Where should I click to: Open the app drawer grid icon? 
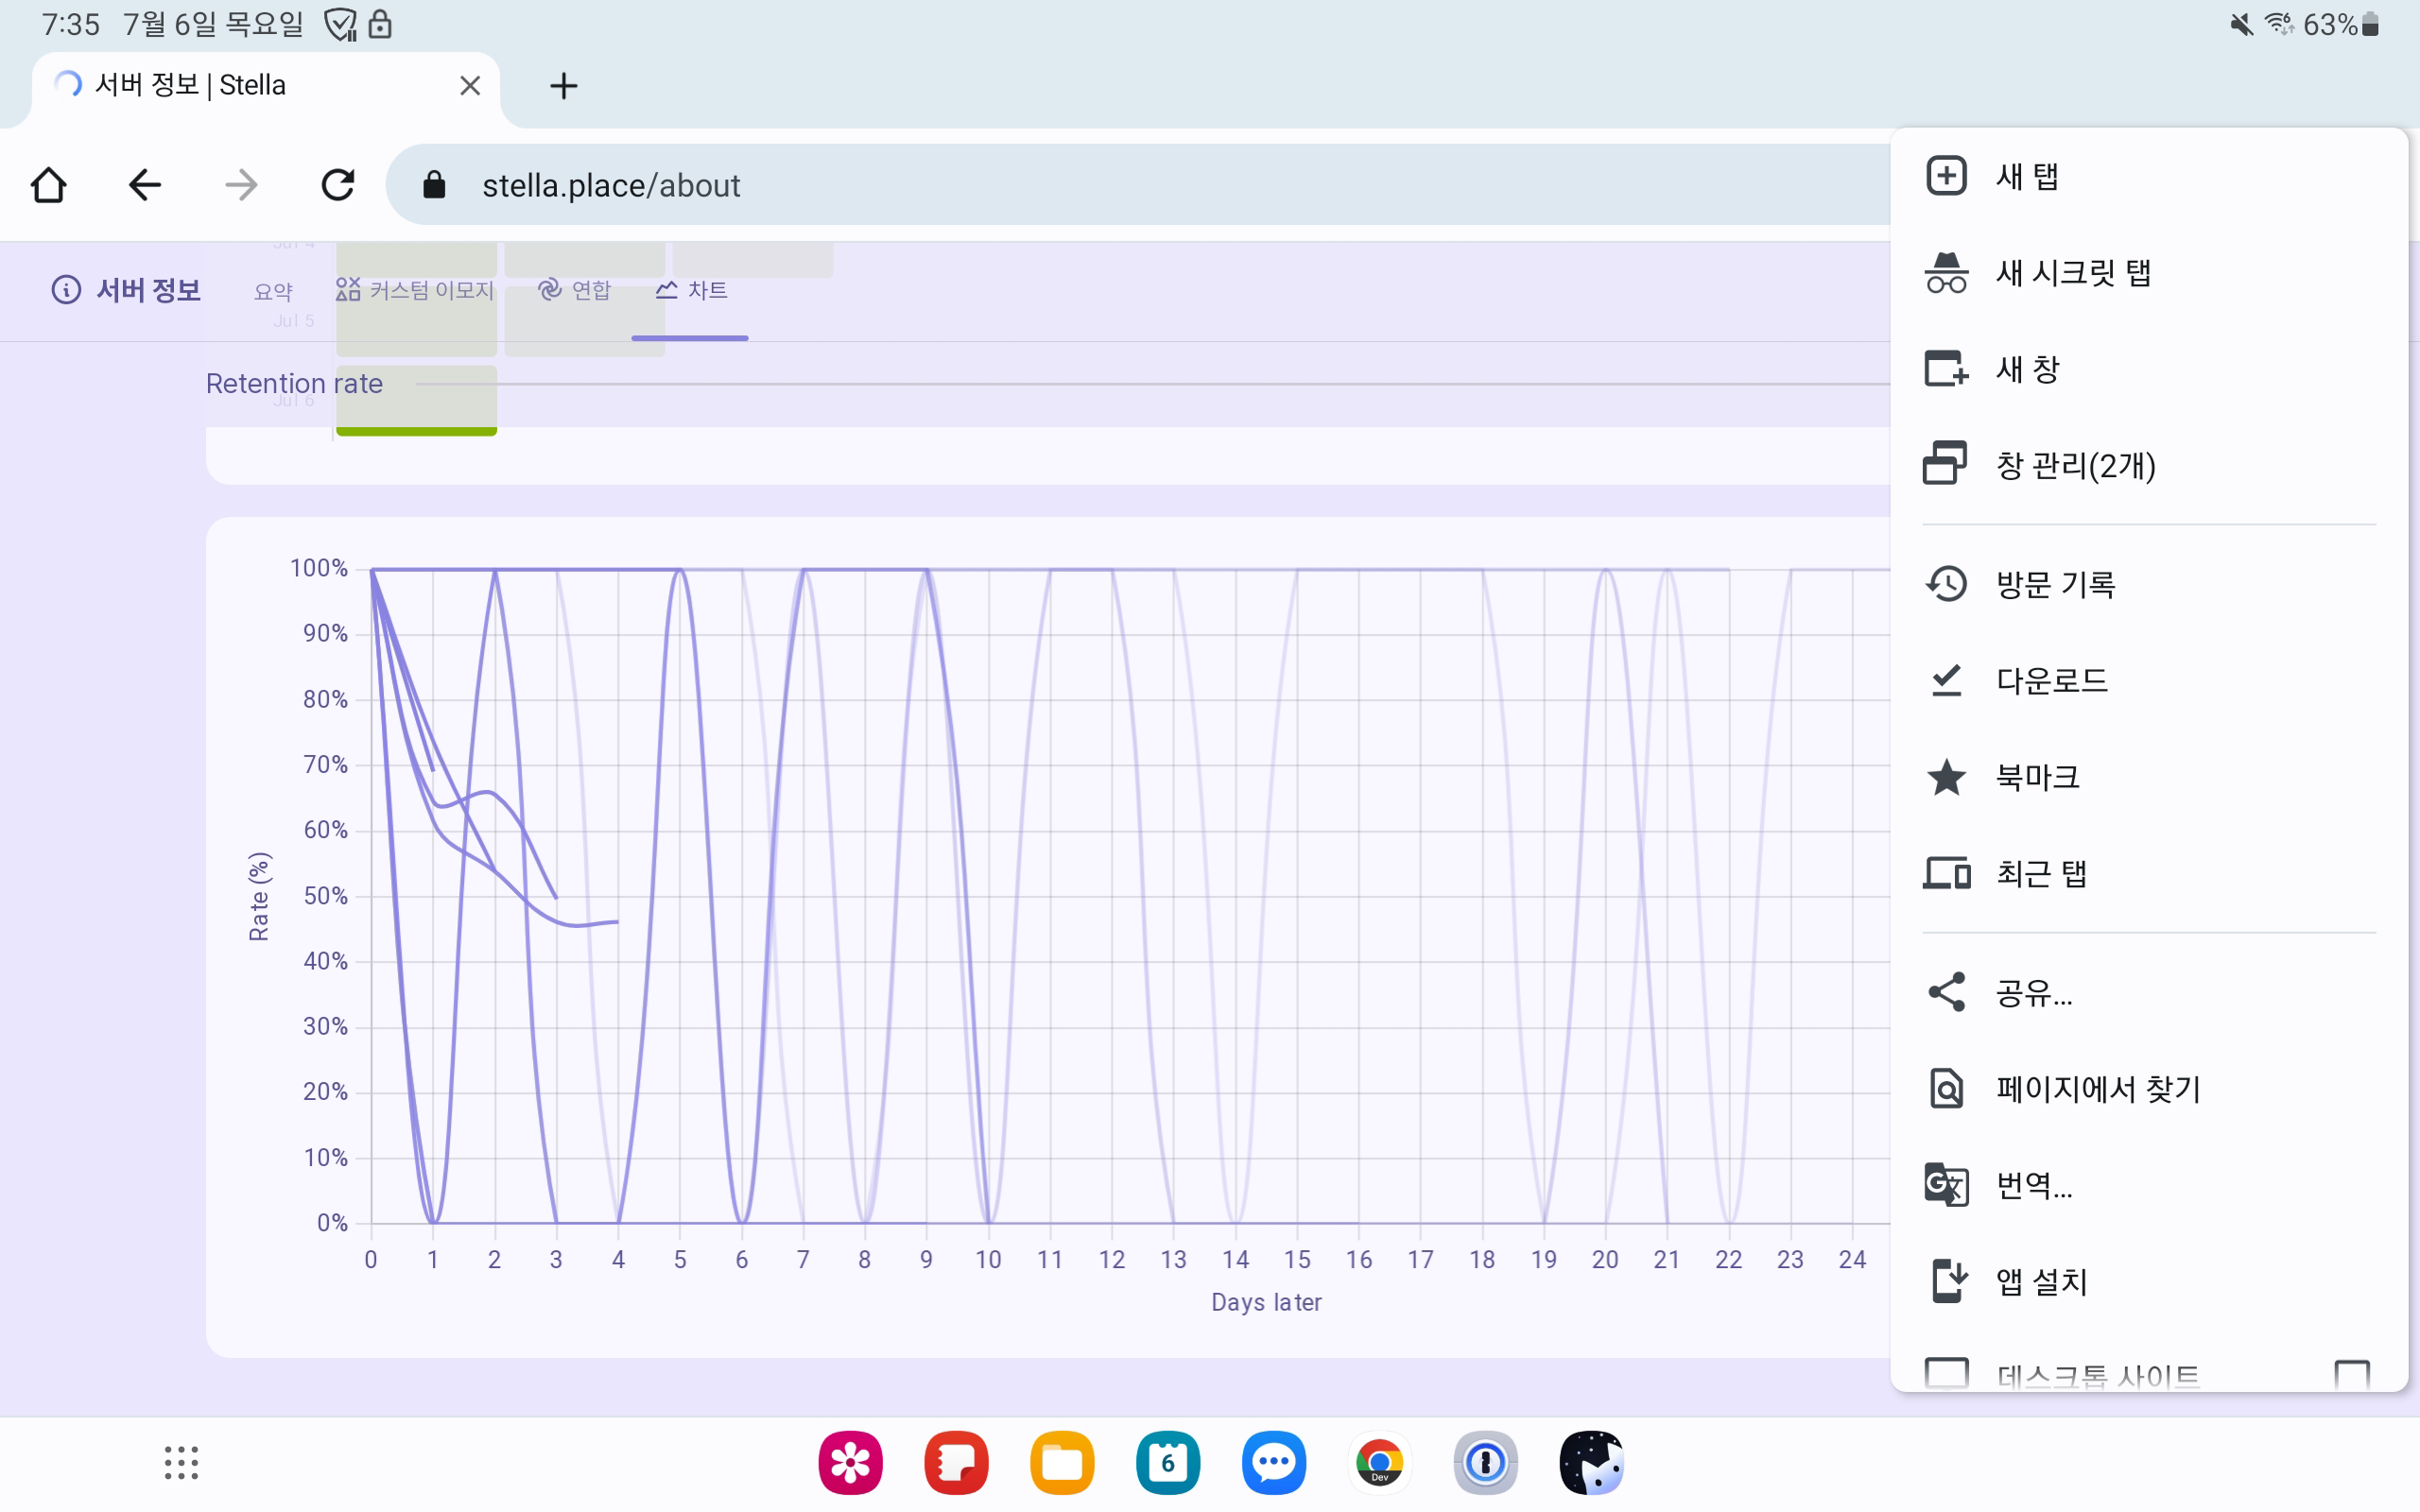tap(181, 1462)
